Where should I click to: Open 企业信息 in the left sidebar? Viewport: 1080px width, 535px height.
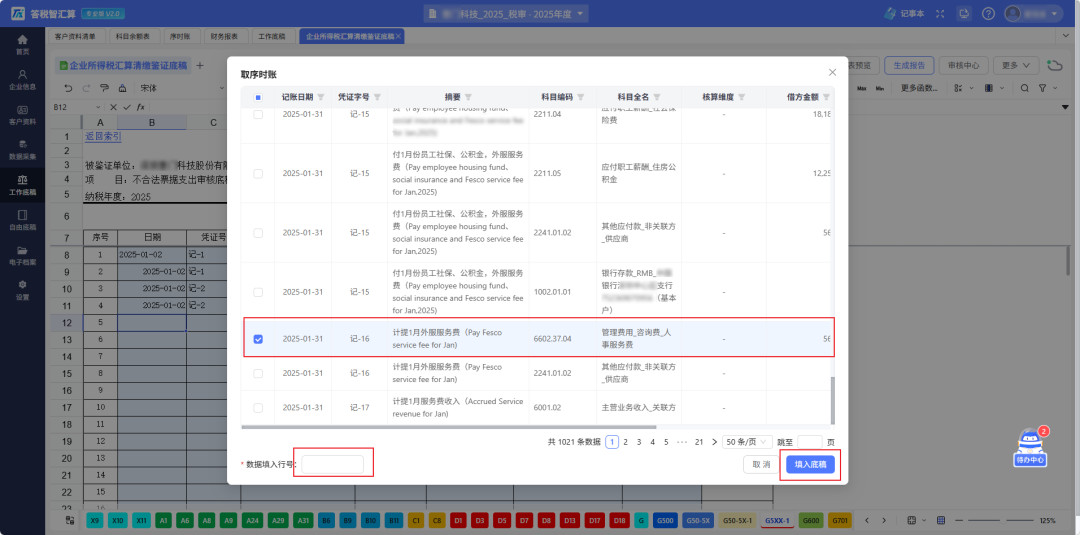click(22, 80)
